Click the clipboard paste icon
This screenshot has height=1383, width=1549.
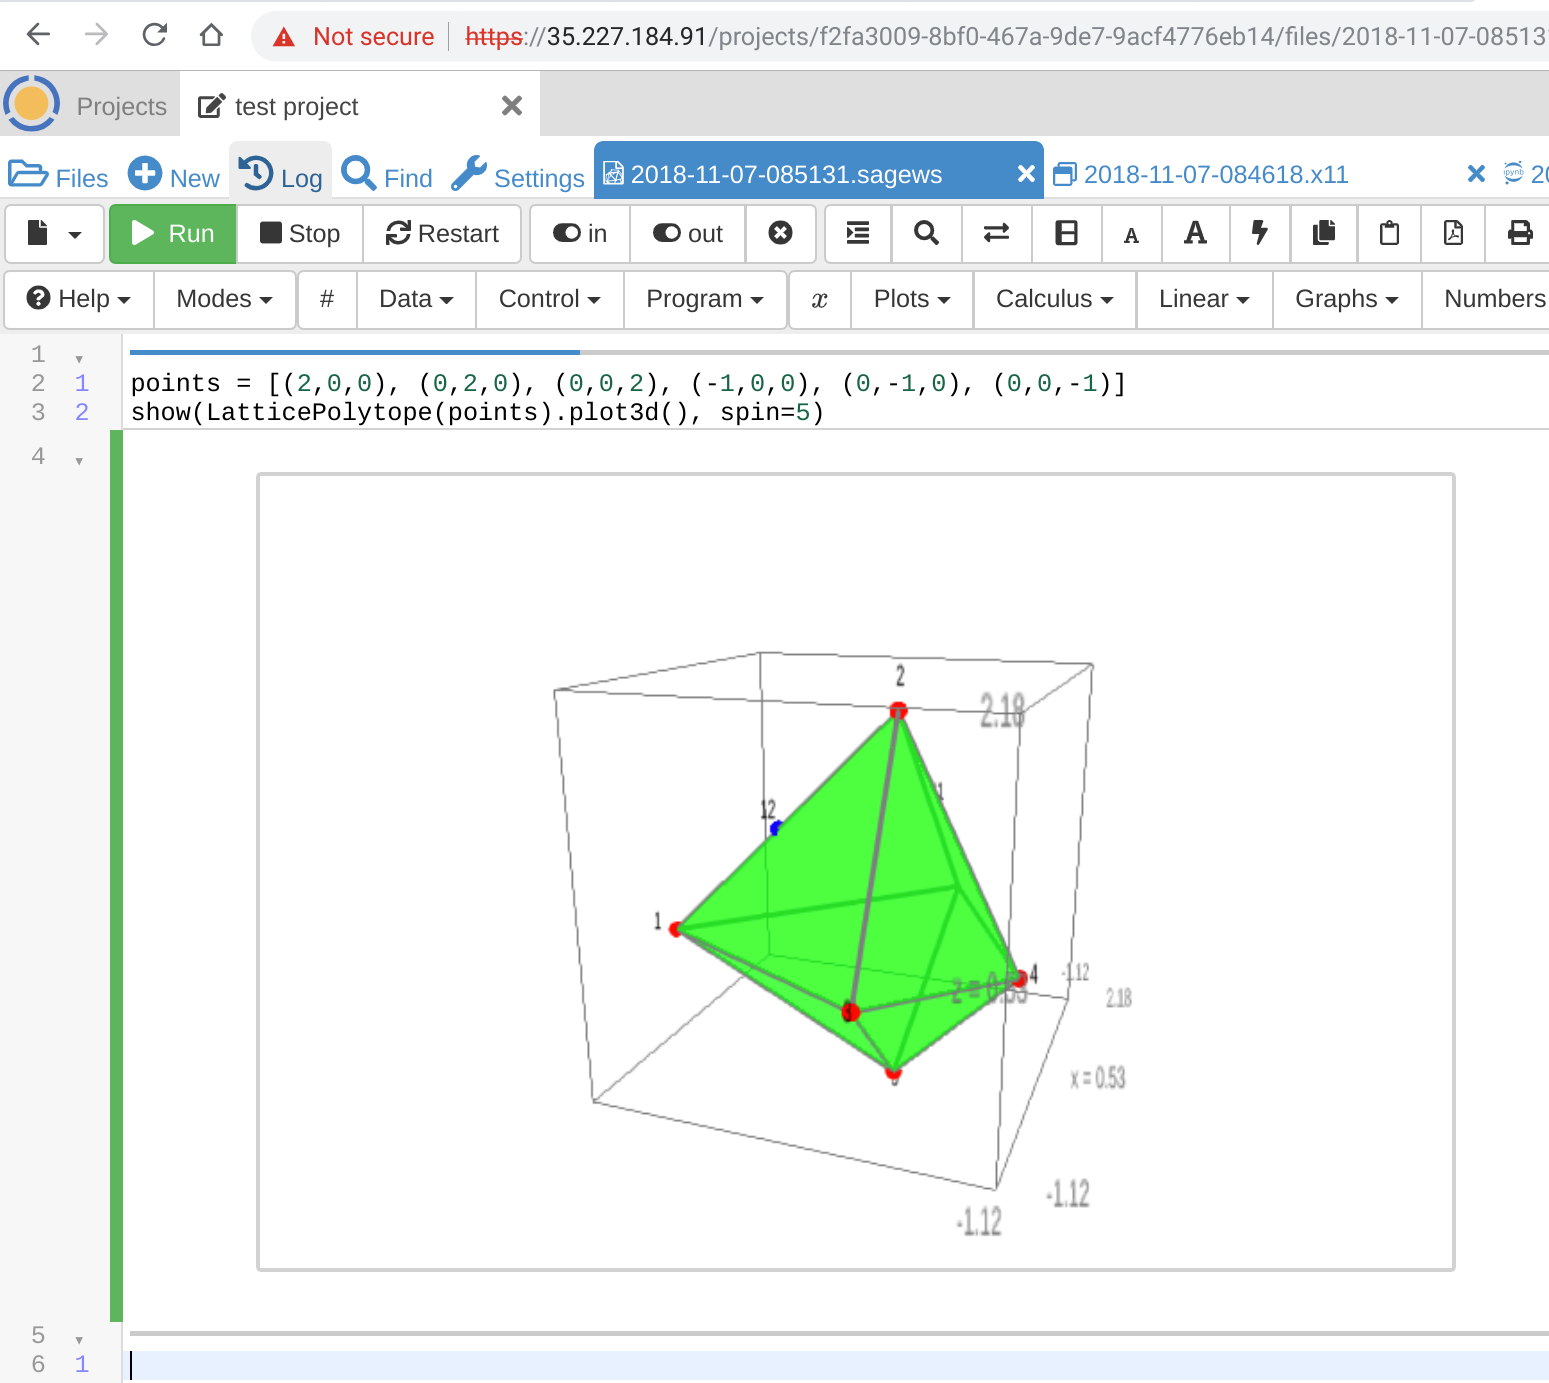1389,234
